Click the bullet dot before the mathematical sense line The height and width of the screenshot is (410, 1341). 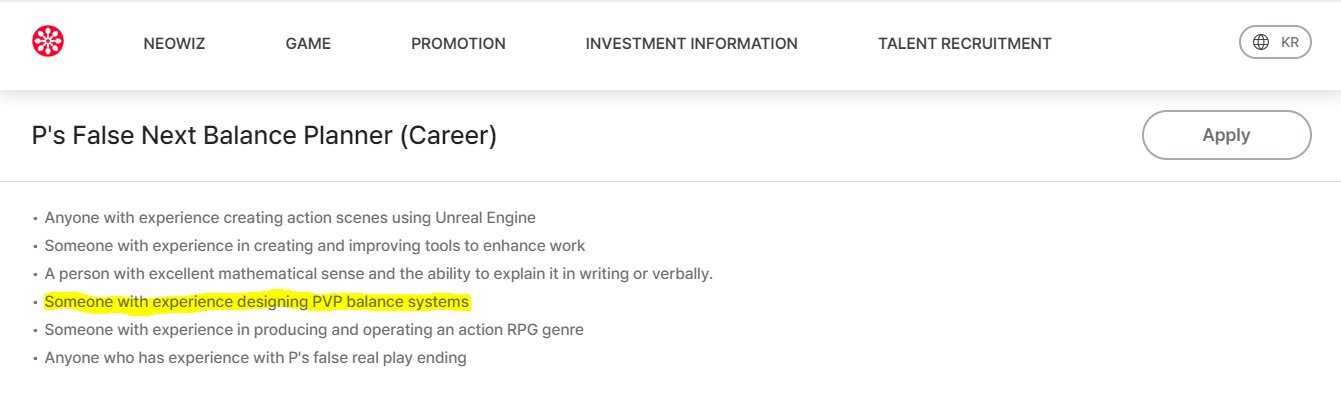[36, 275]
